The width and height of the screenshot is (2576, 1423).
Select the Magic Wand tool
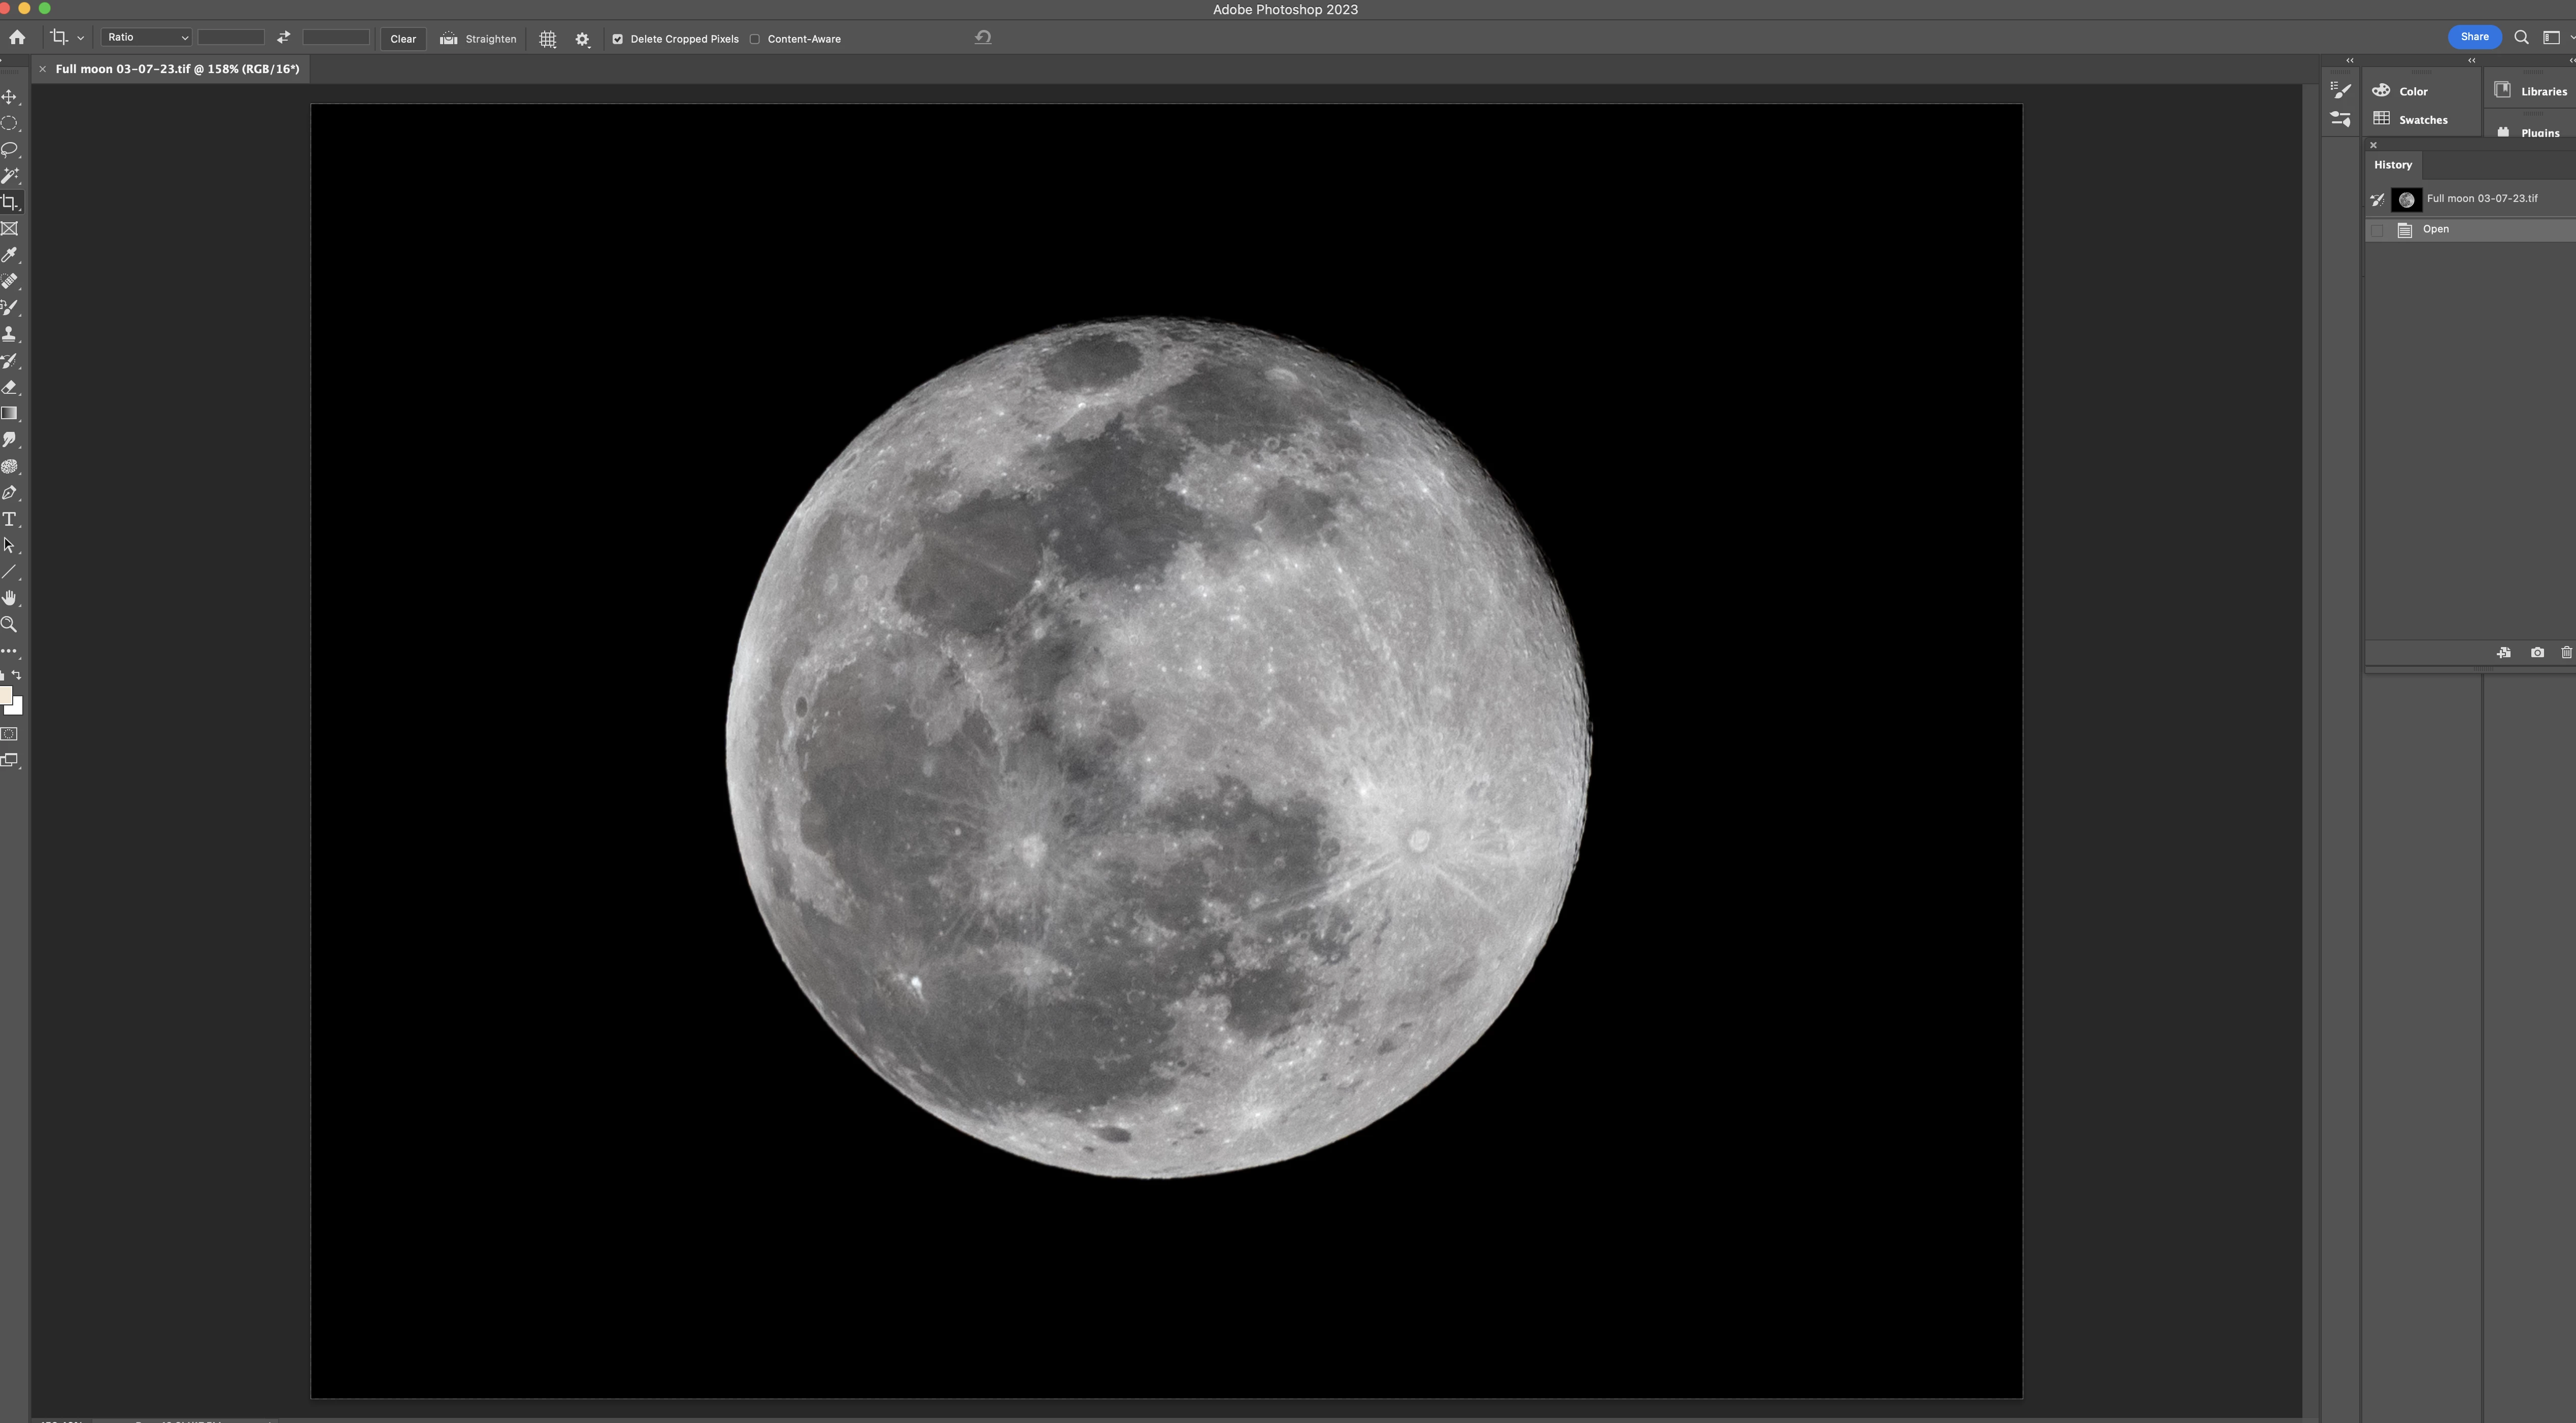[x=10, y=176]
